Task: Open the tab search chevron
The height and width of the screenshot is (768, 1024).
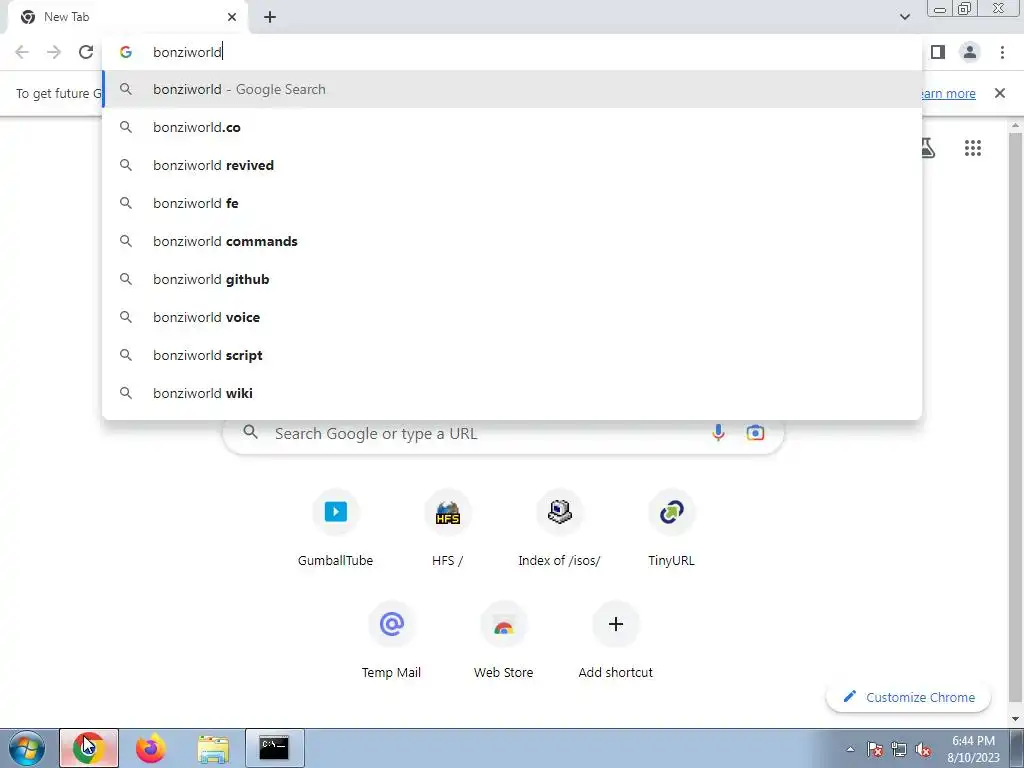Action: click(904, 17)
